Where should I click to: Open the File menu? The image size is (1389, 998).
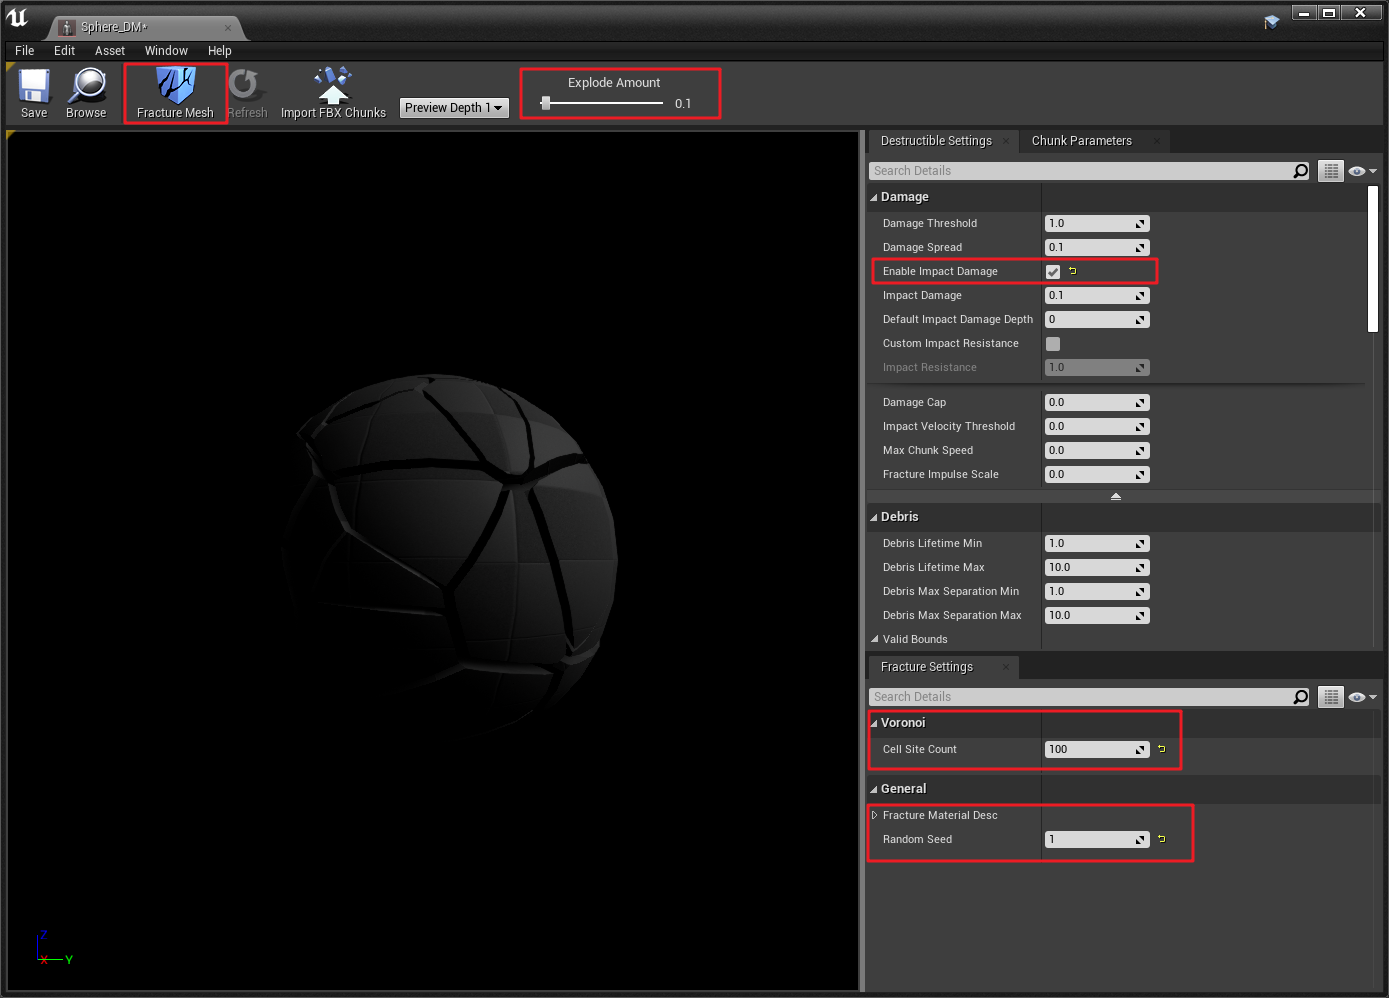tap(25, 51)
